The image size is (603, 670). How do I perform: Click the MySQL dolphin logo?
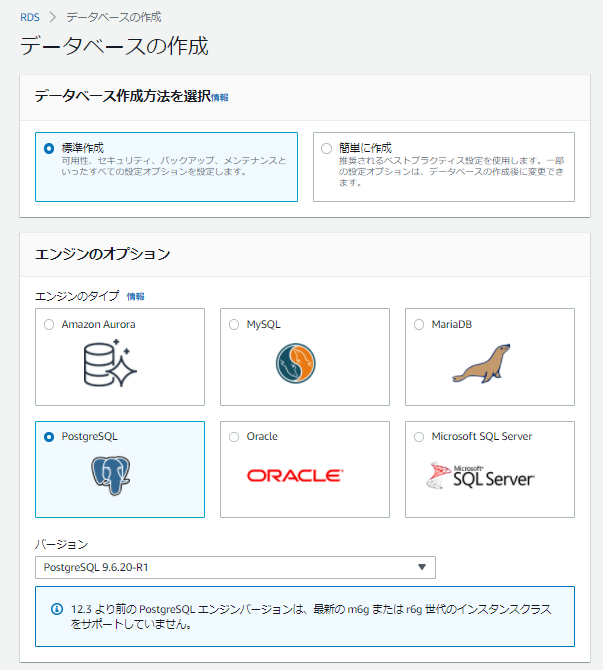295,363
